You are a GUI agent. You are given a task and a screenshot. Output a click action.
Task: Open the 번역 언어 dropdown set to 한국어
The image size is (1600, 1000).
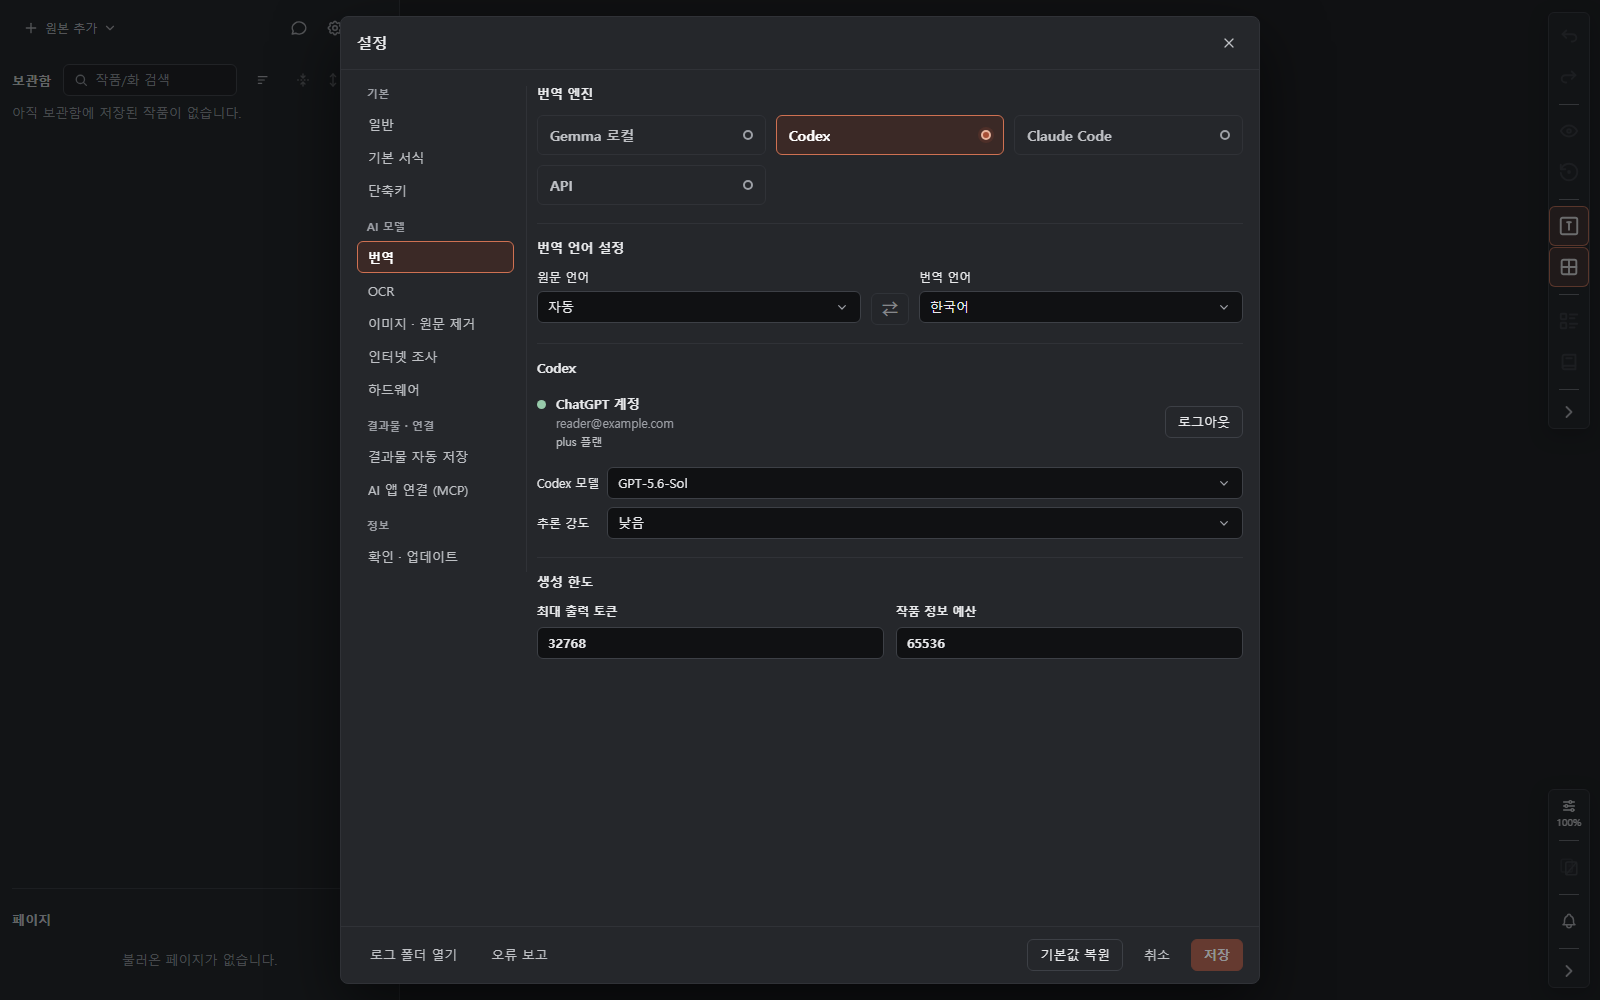(1081, 307)
